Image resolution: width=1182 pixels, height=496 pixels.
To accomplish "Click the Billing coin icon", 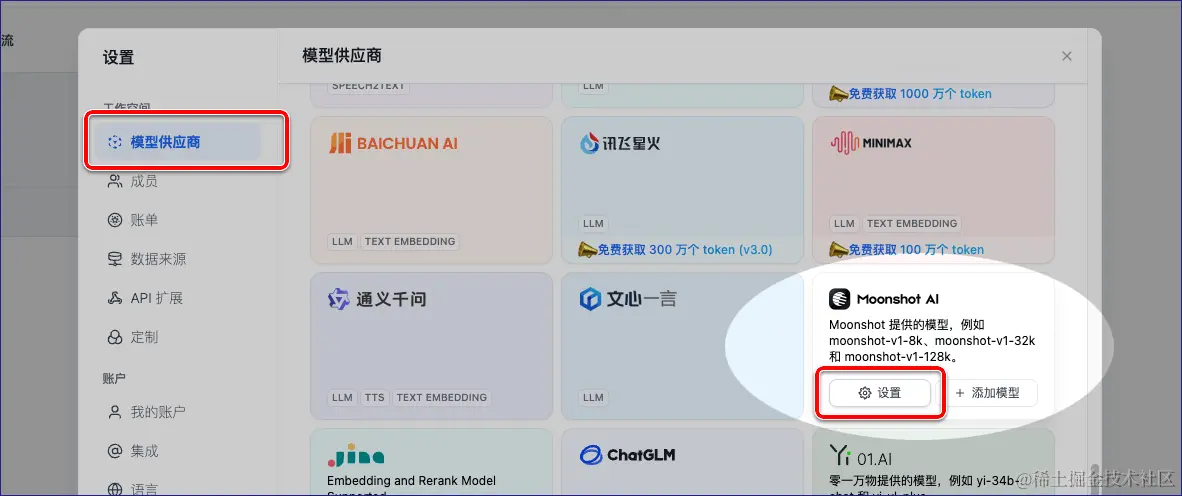I will click(x=115, y=220).
